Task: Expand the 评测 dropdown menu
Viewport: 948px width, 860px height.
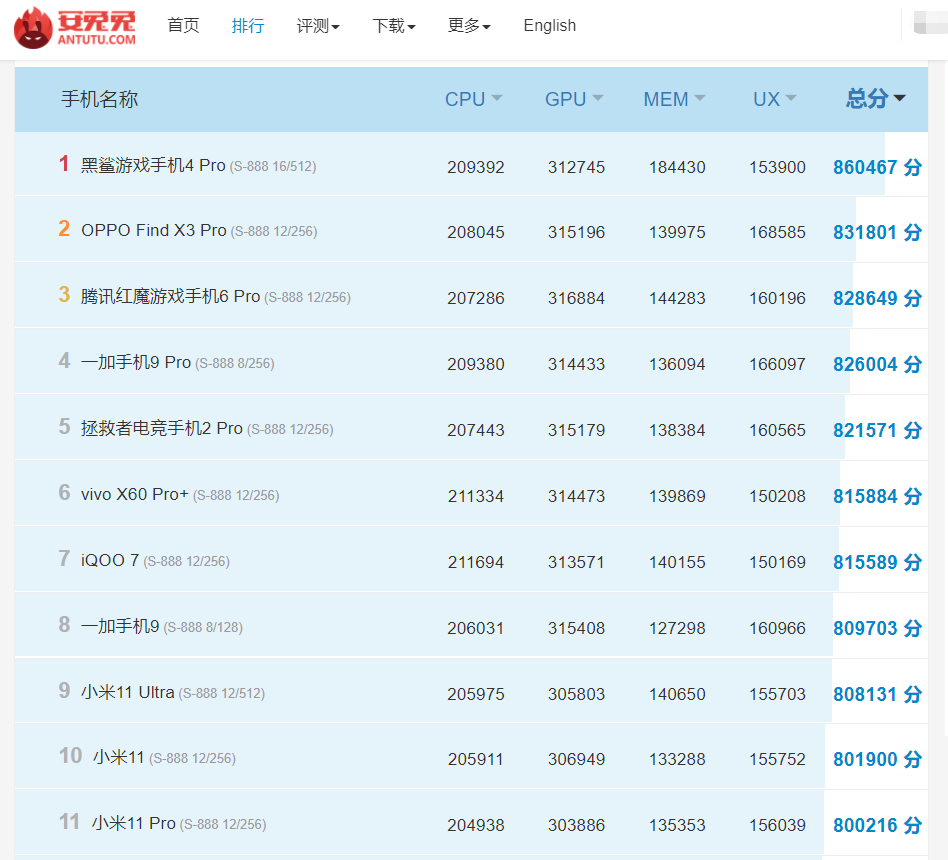Action: 318,25
